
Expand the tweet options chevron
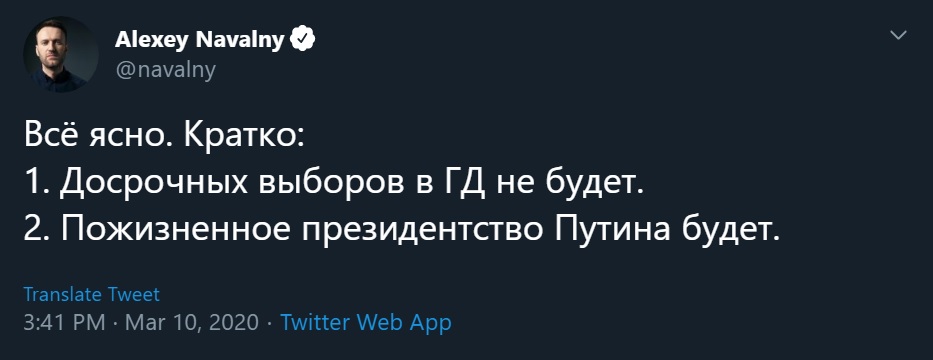click(898, 36)
